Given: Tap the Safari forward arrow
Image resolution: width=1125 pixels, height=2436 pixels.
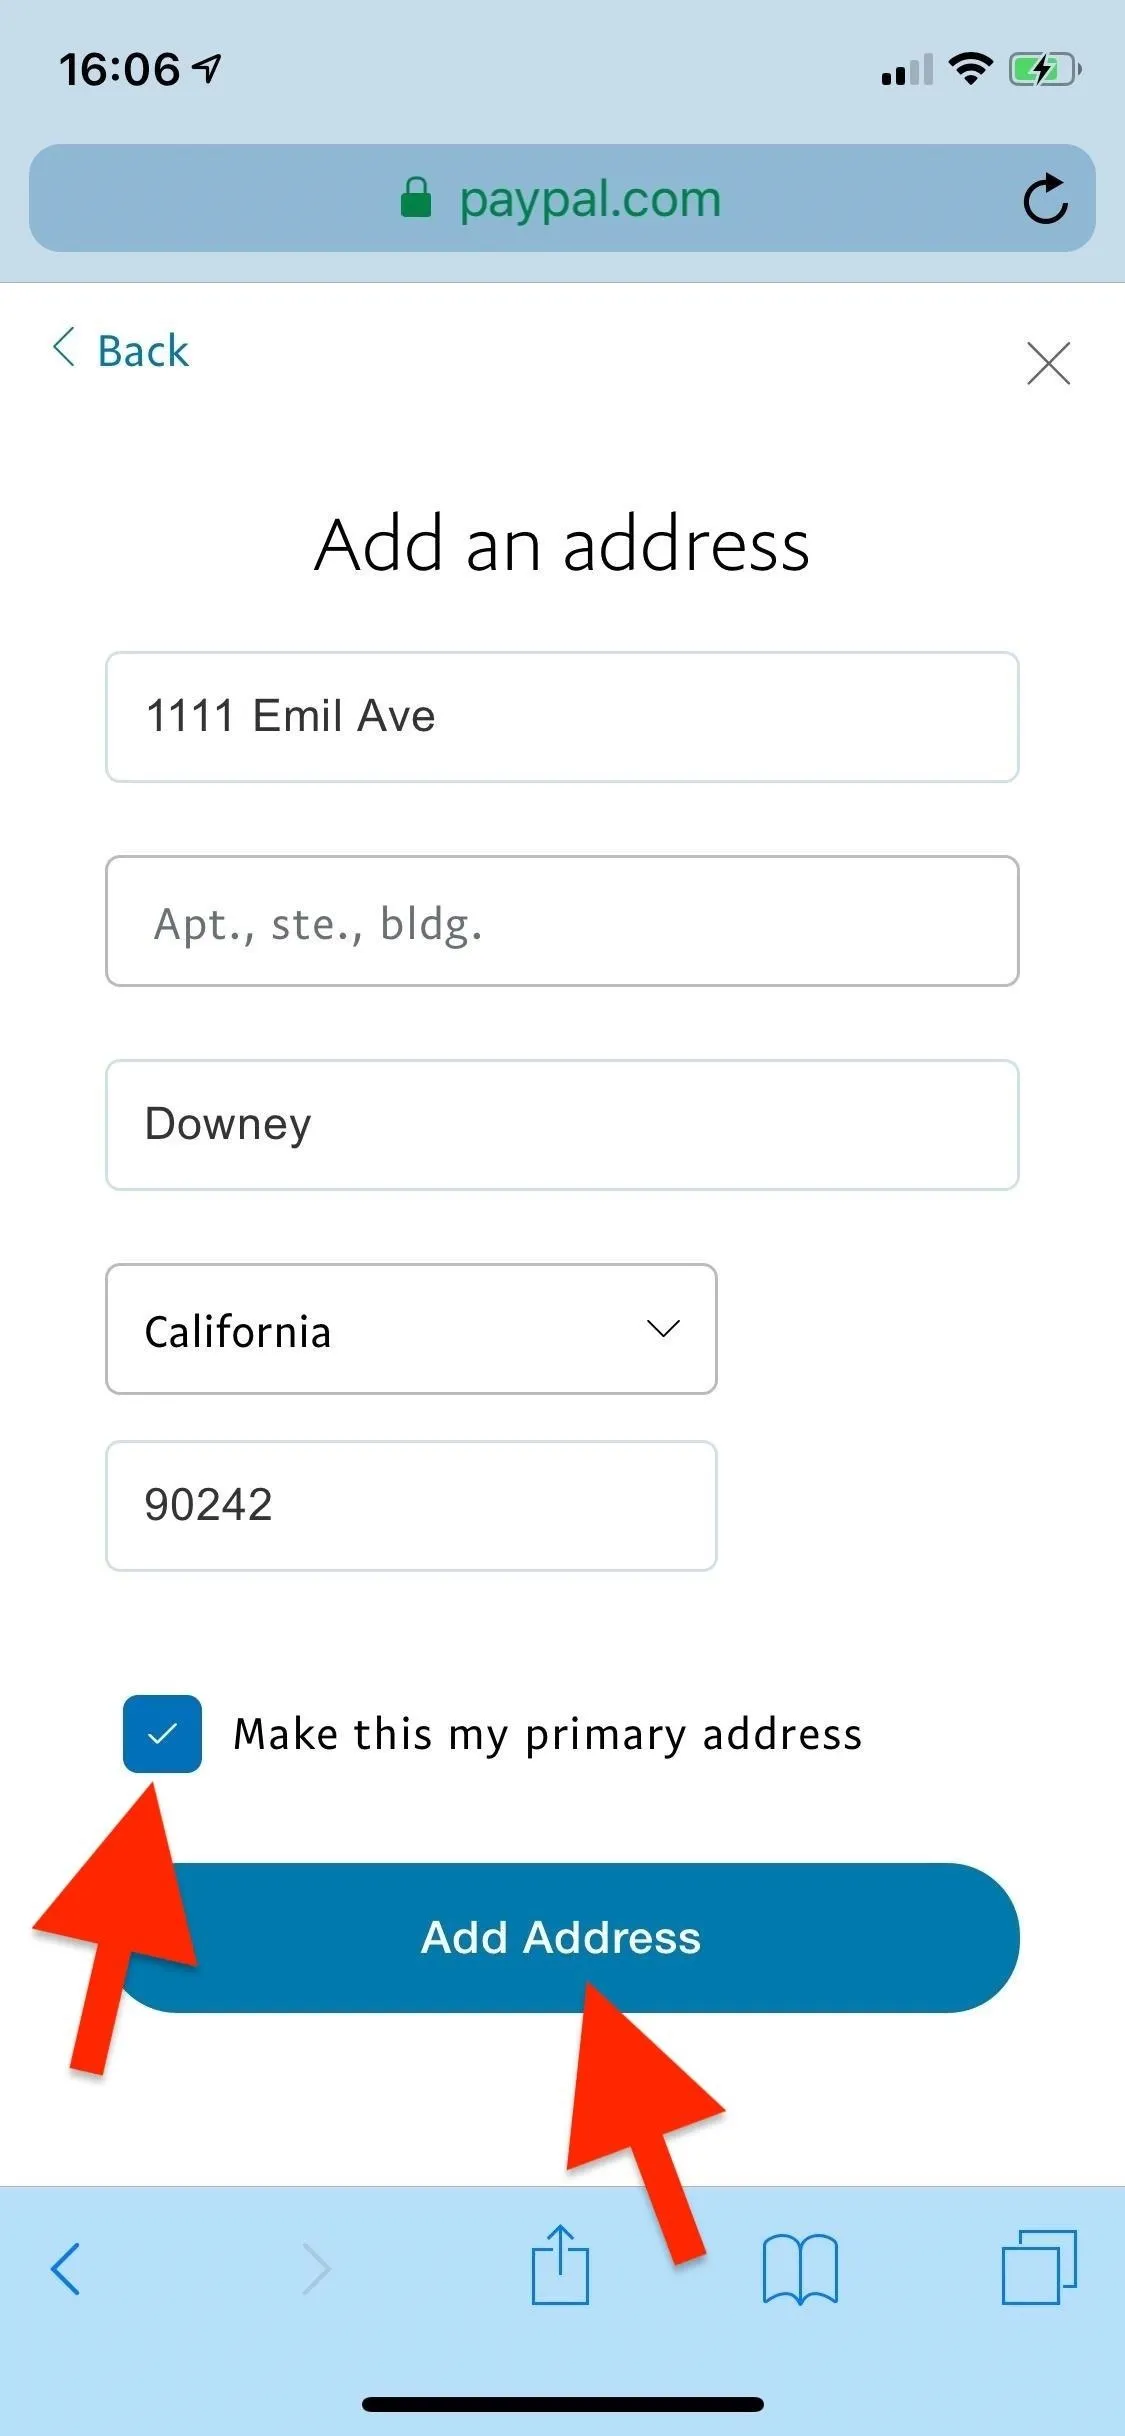Looking at the screenshot, I should pos(316,2268).
